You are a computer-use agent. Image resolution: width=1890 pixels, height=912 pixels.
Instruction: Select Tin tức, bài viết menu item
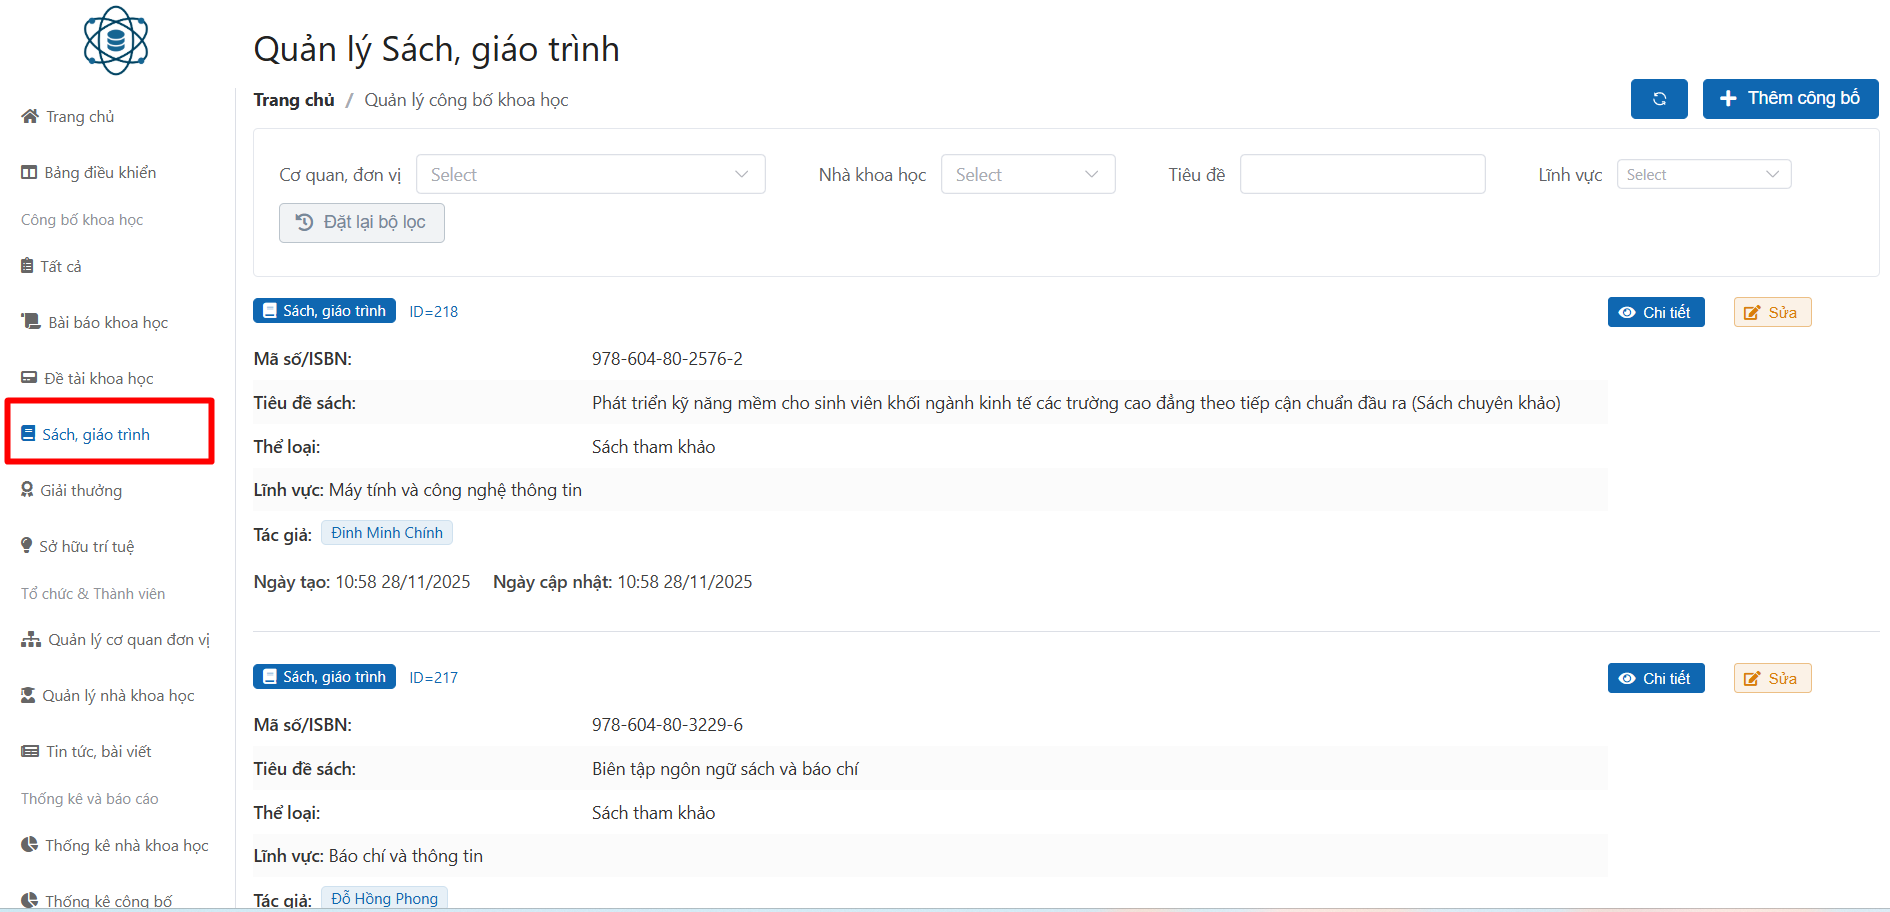(x=98, y=752)
